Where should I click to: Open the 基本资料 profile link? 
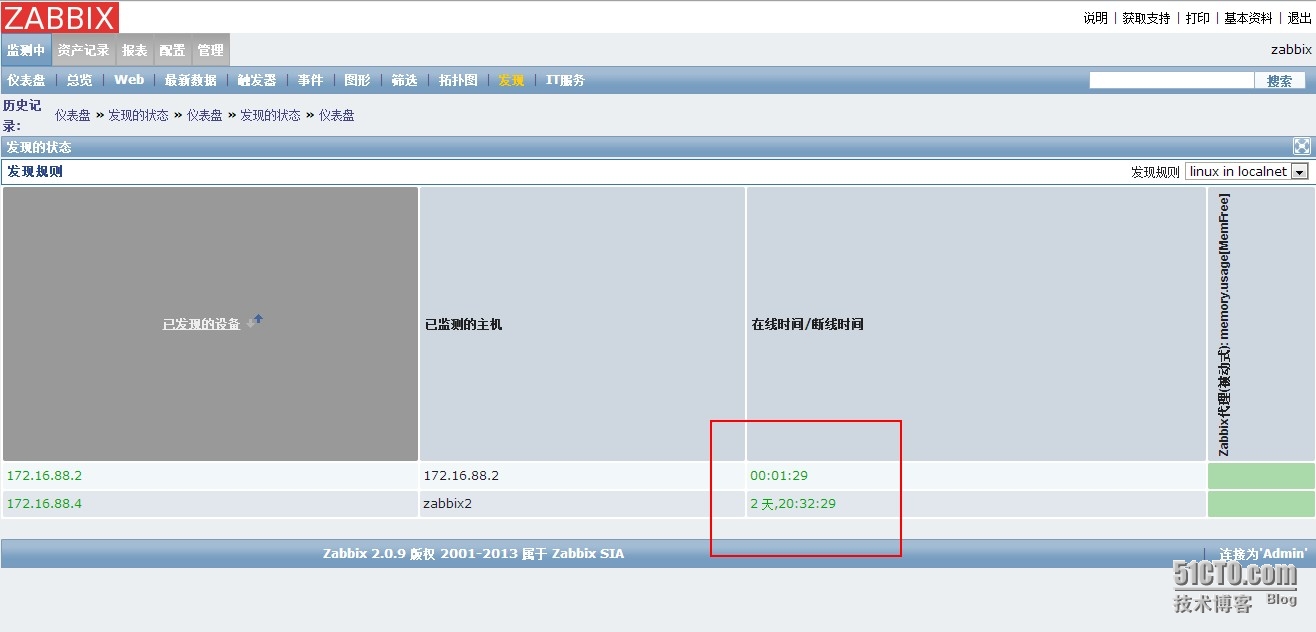click(1248, 18)
